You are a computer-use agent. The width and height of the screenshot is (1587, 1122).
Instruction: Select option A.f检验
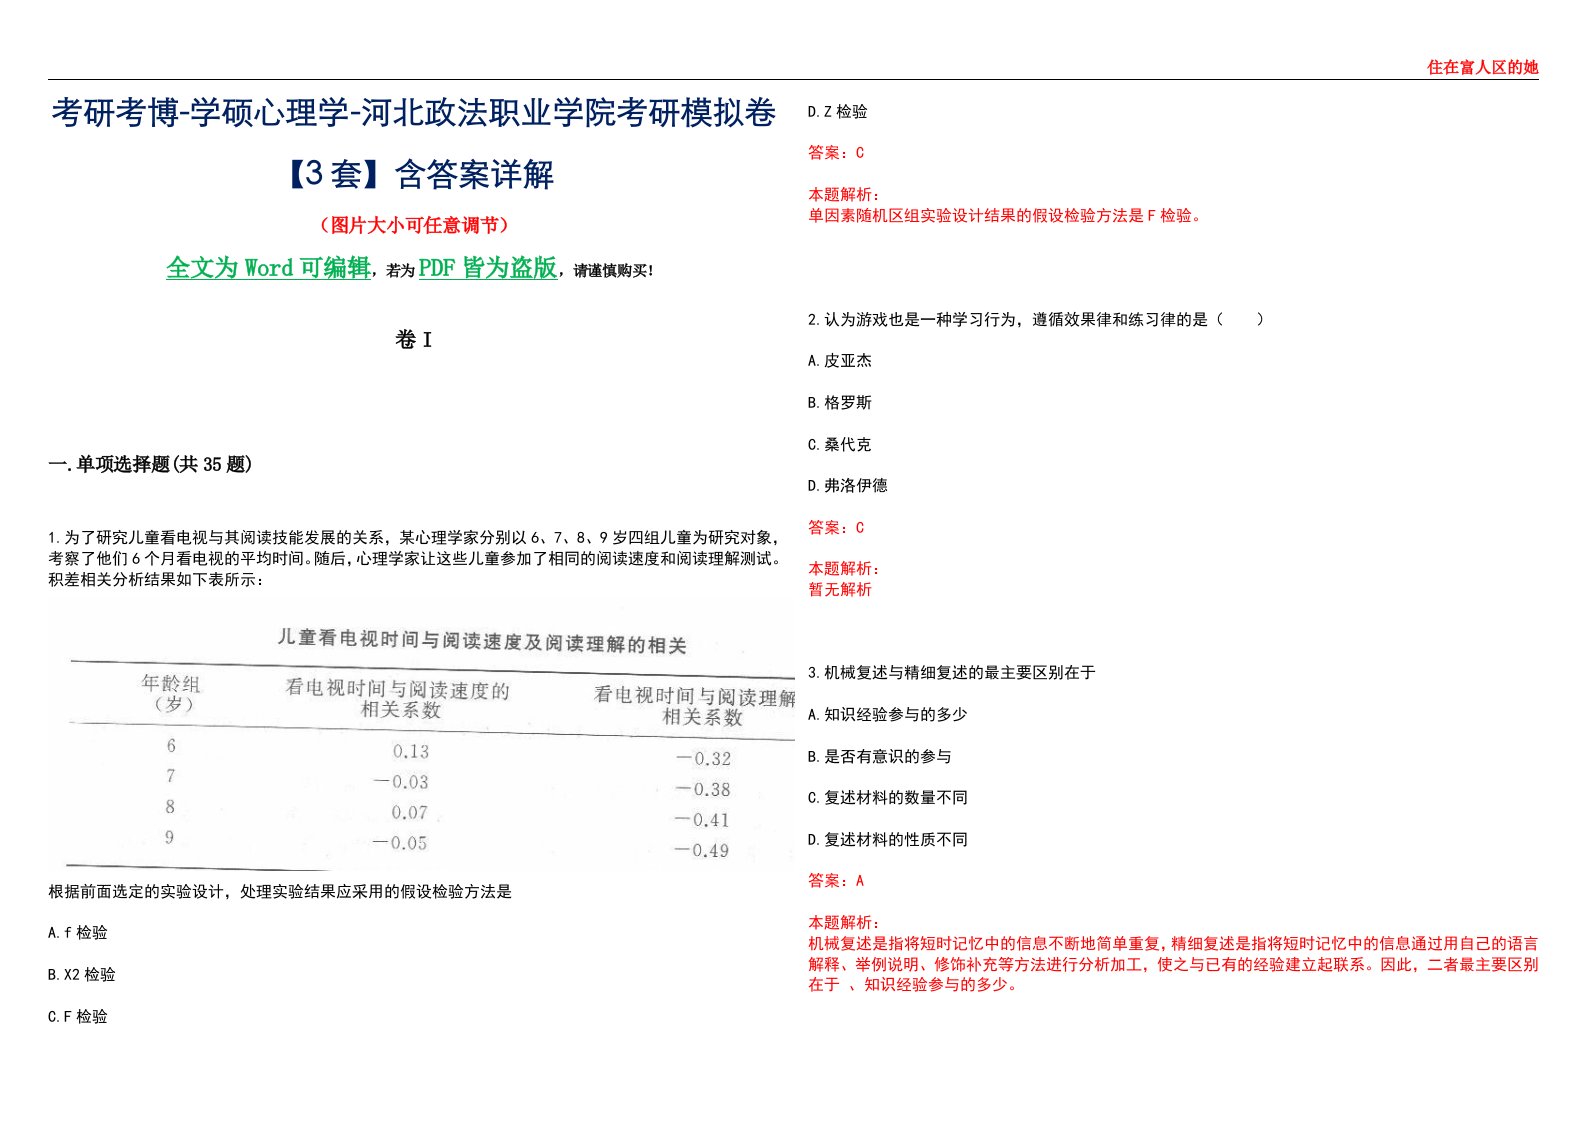pos(78,933)
